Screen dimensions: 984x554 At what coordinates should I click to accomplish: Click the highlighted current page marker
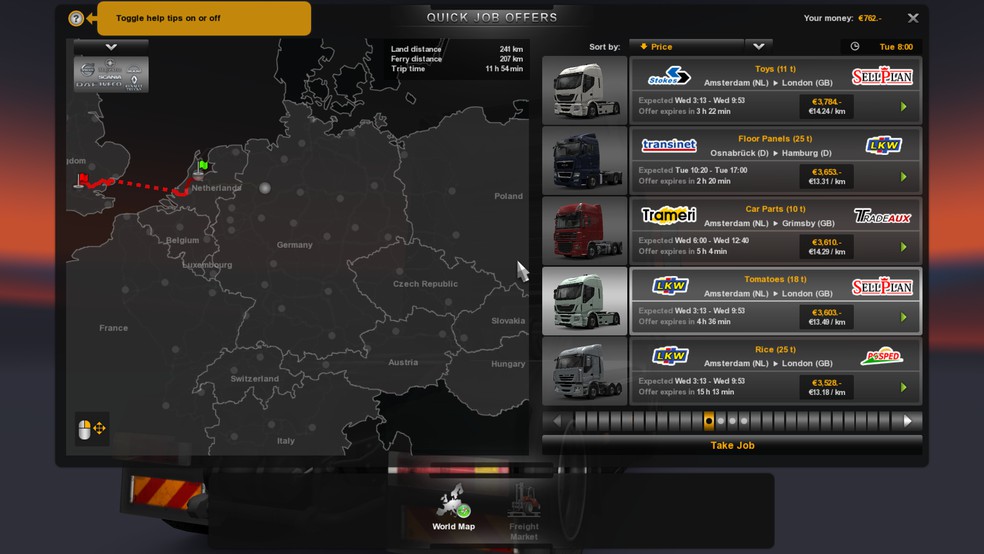click(x=709, y=421)
